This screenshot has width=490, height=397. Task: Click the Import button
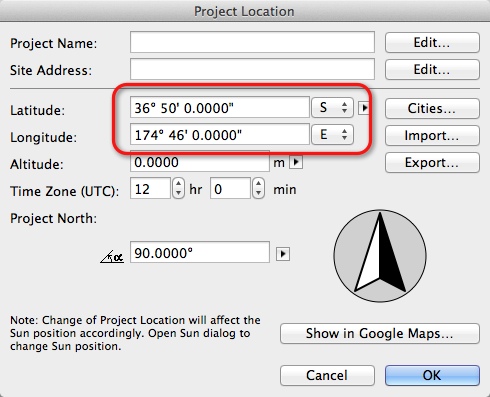(x=432, y=135)
